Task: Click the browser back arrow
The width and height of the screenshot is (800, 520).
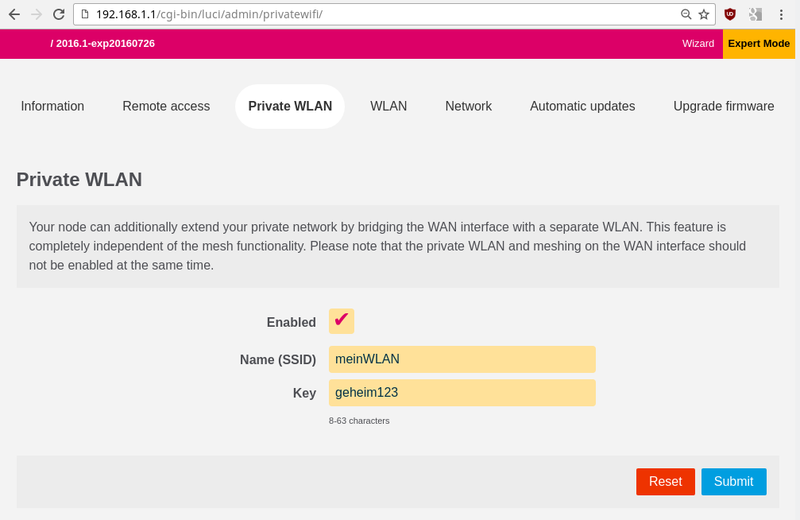Action: pyautogui.click(x=12, y=15)
